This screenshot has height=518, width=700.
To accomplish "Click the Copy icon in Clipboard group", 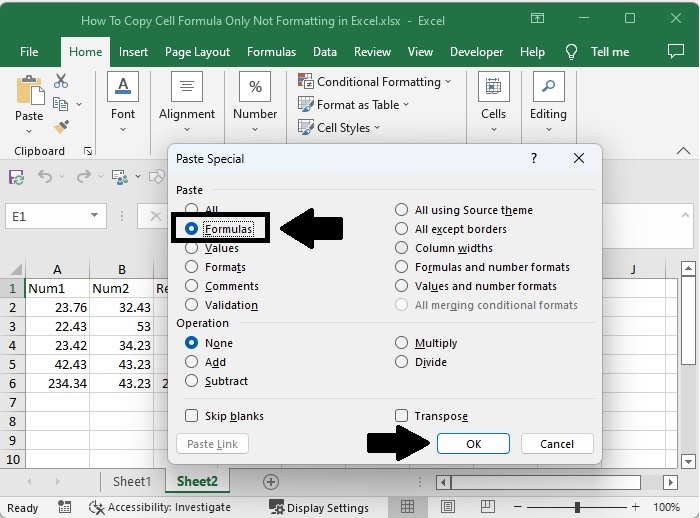I will coord(60,104).
